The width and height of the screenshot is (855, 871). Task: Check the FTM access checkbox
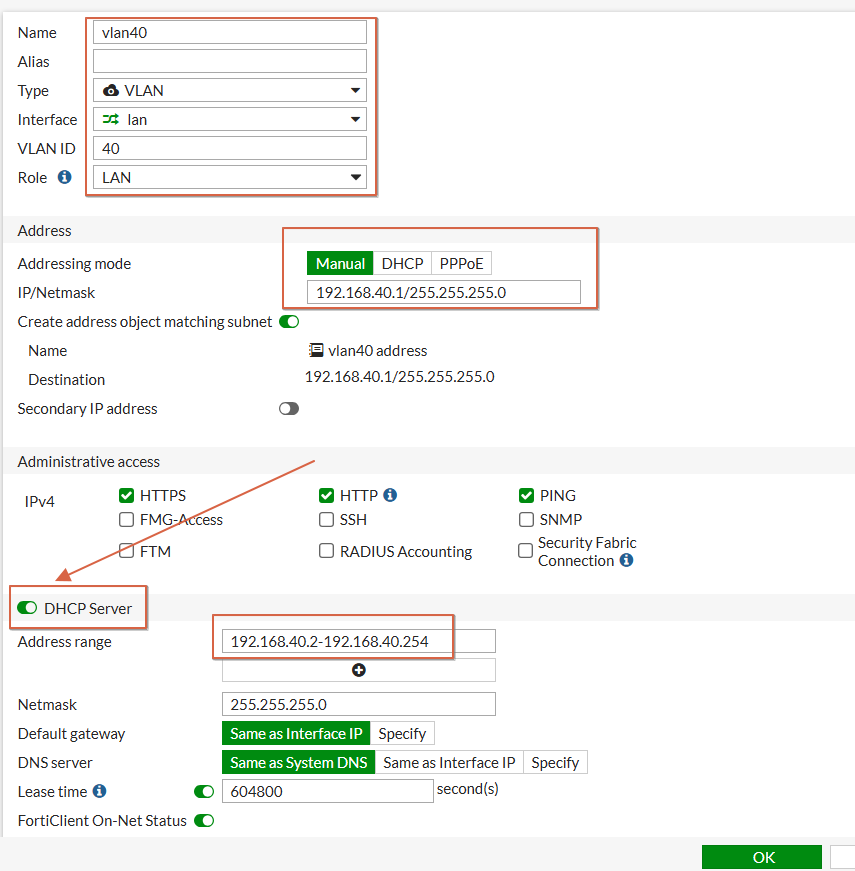127,550
